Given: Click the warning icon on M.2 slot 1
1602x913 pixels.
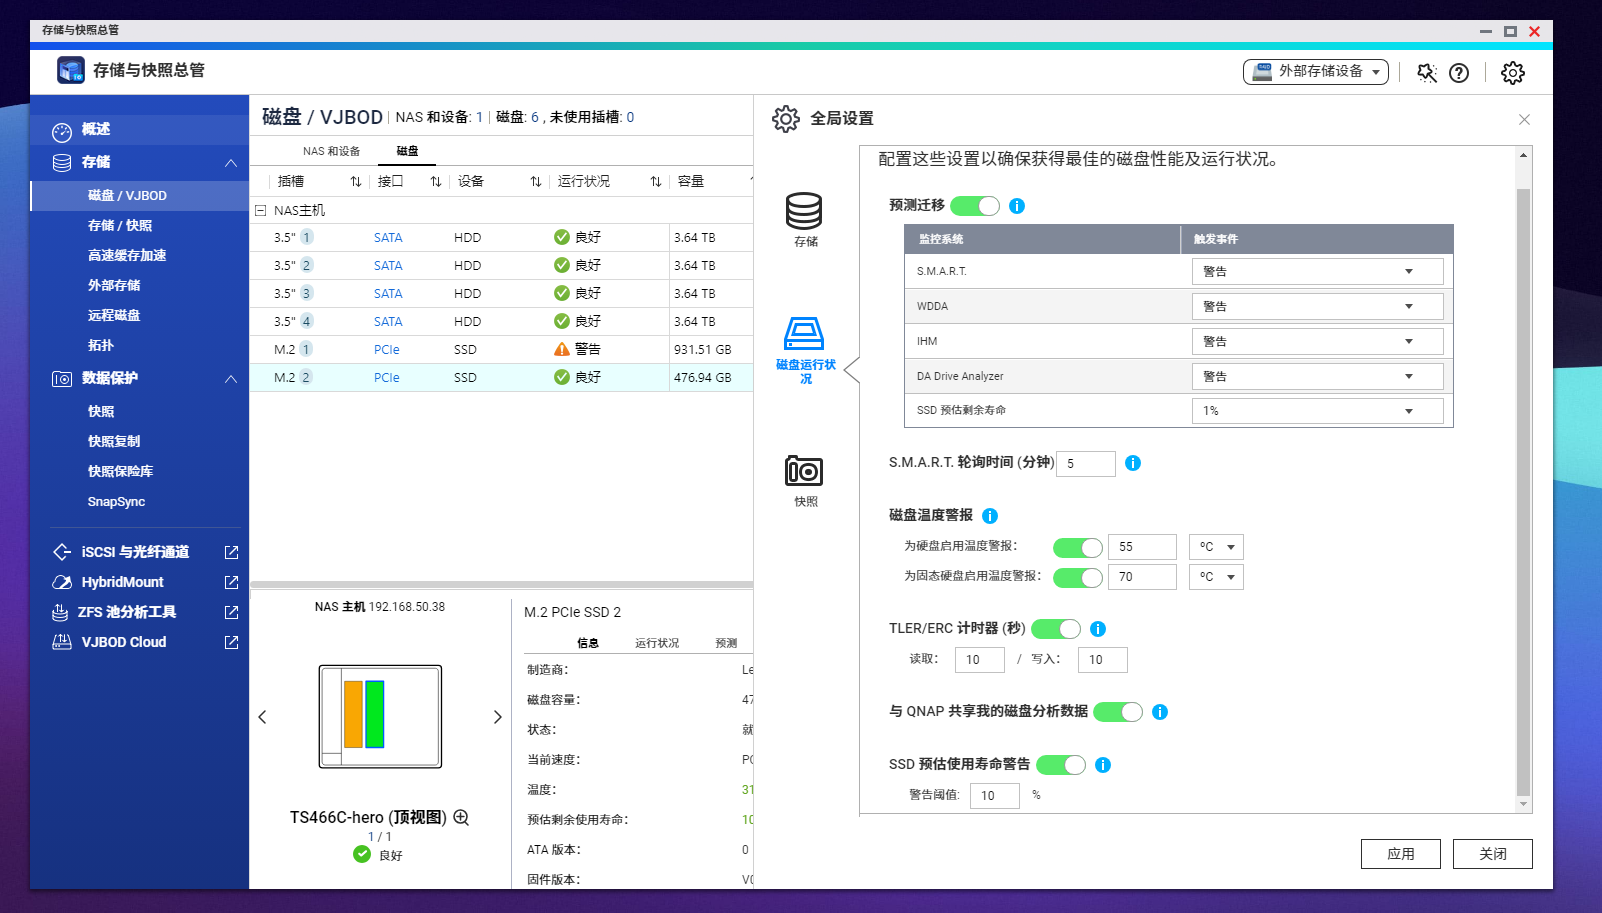Looking at the screenshot, I should pyautogui.click(x=562, y=349).
